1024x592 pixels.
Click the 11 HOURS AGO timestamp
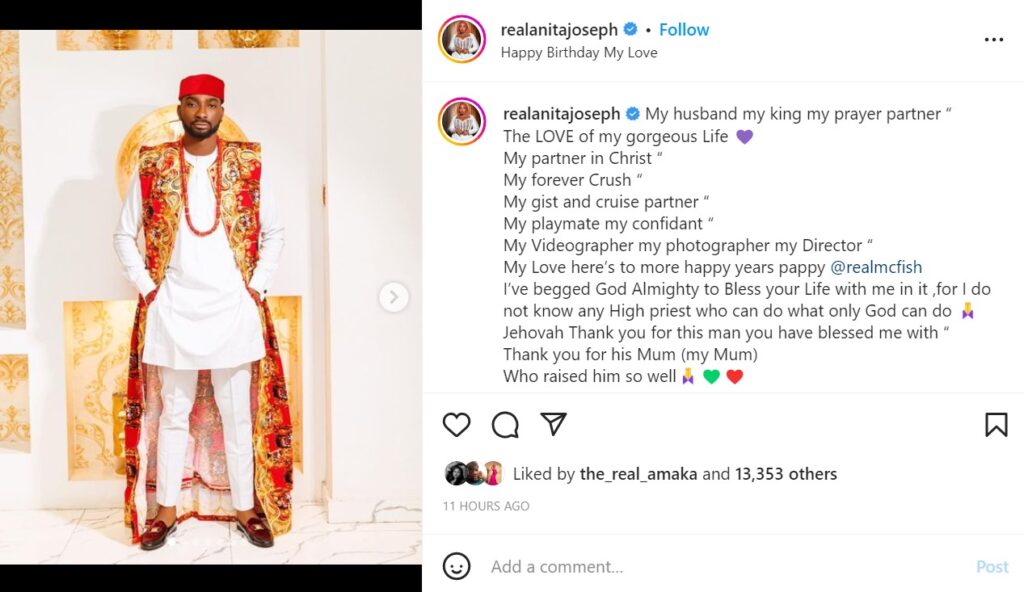pos(486,506)
